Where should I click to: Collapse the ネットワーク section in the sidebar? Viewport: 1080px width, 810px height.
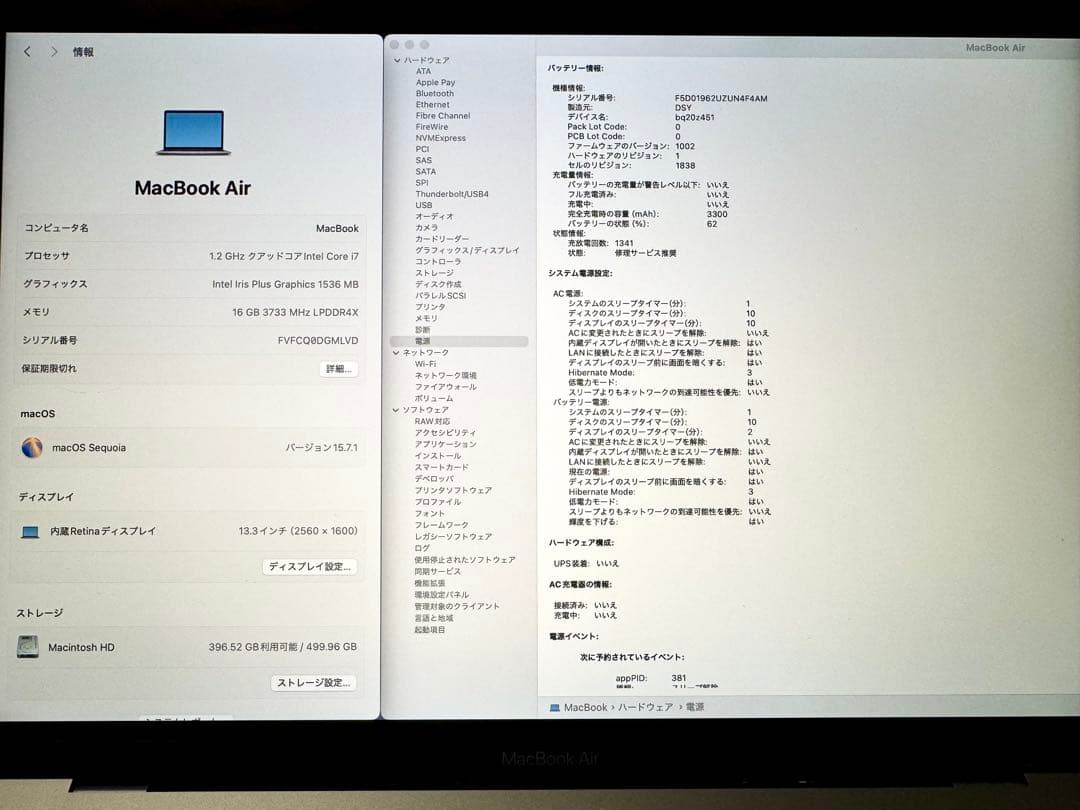[x=396, y=352]
